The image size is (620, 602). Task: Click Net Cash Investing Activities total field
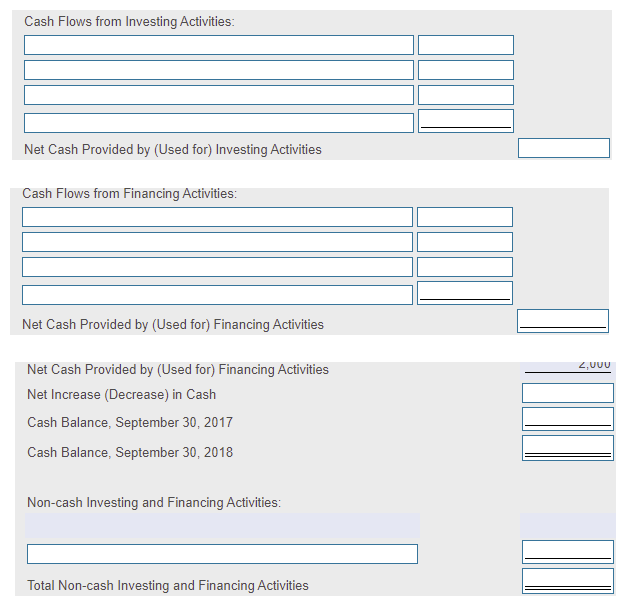click(564, 148)
